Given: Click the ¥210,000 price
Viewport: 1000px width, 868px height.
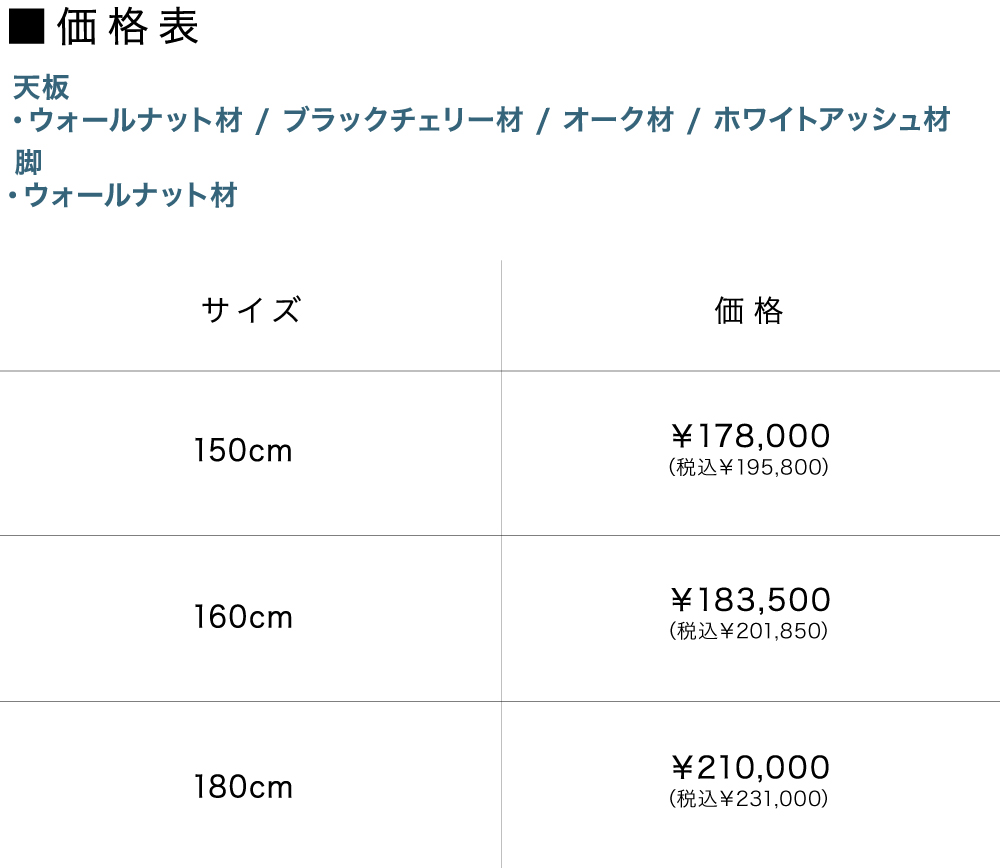Looking at the screenshot, I should click(x=749, y=768).
